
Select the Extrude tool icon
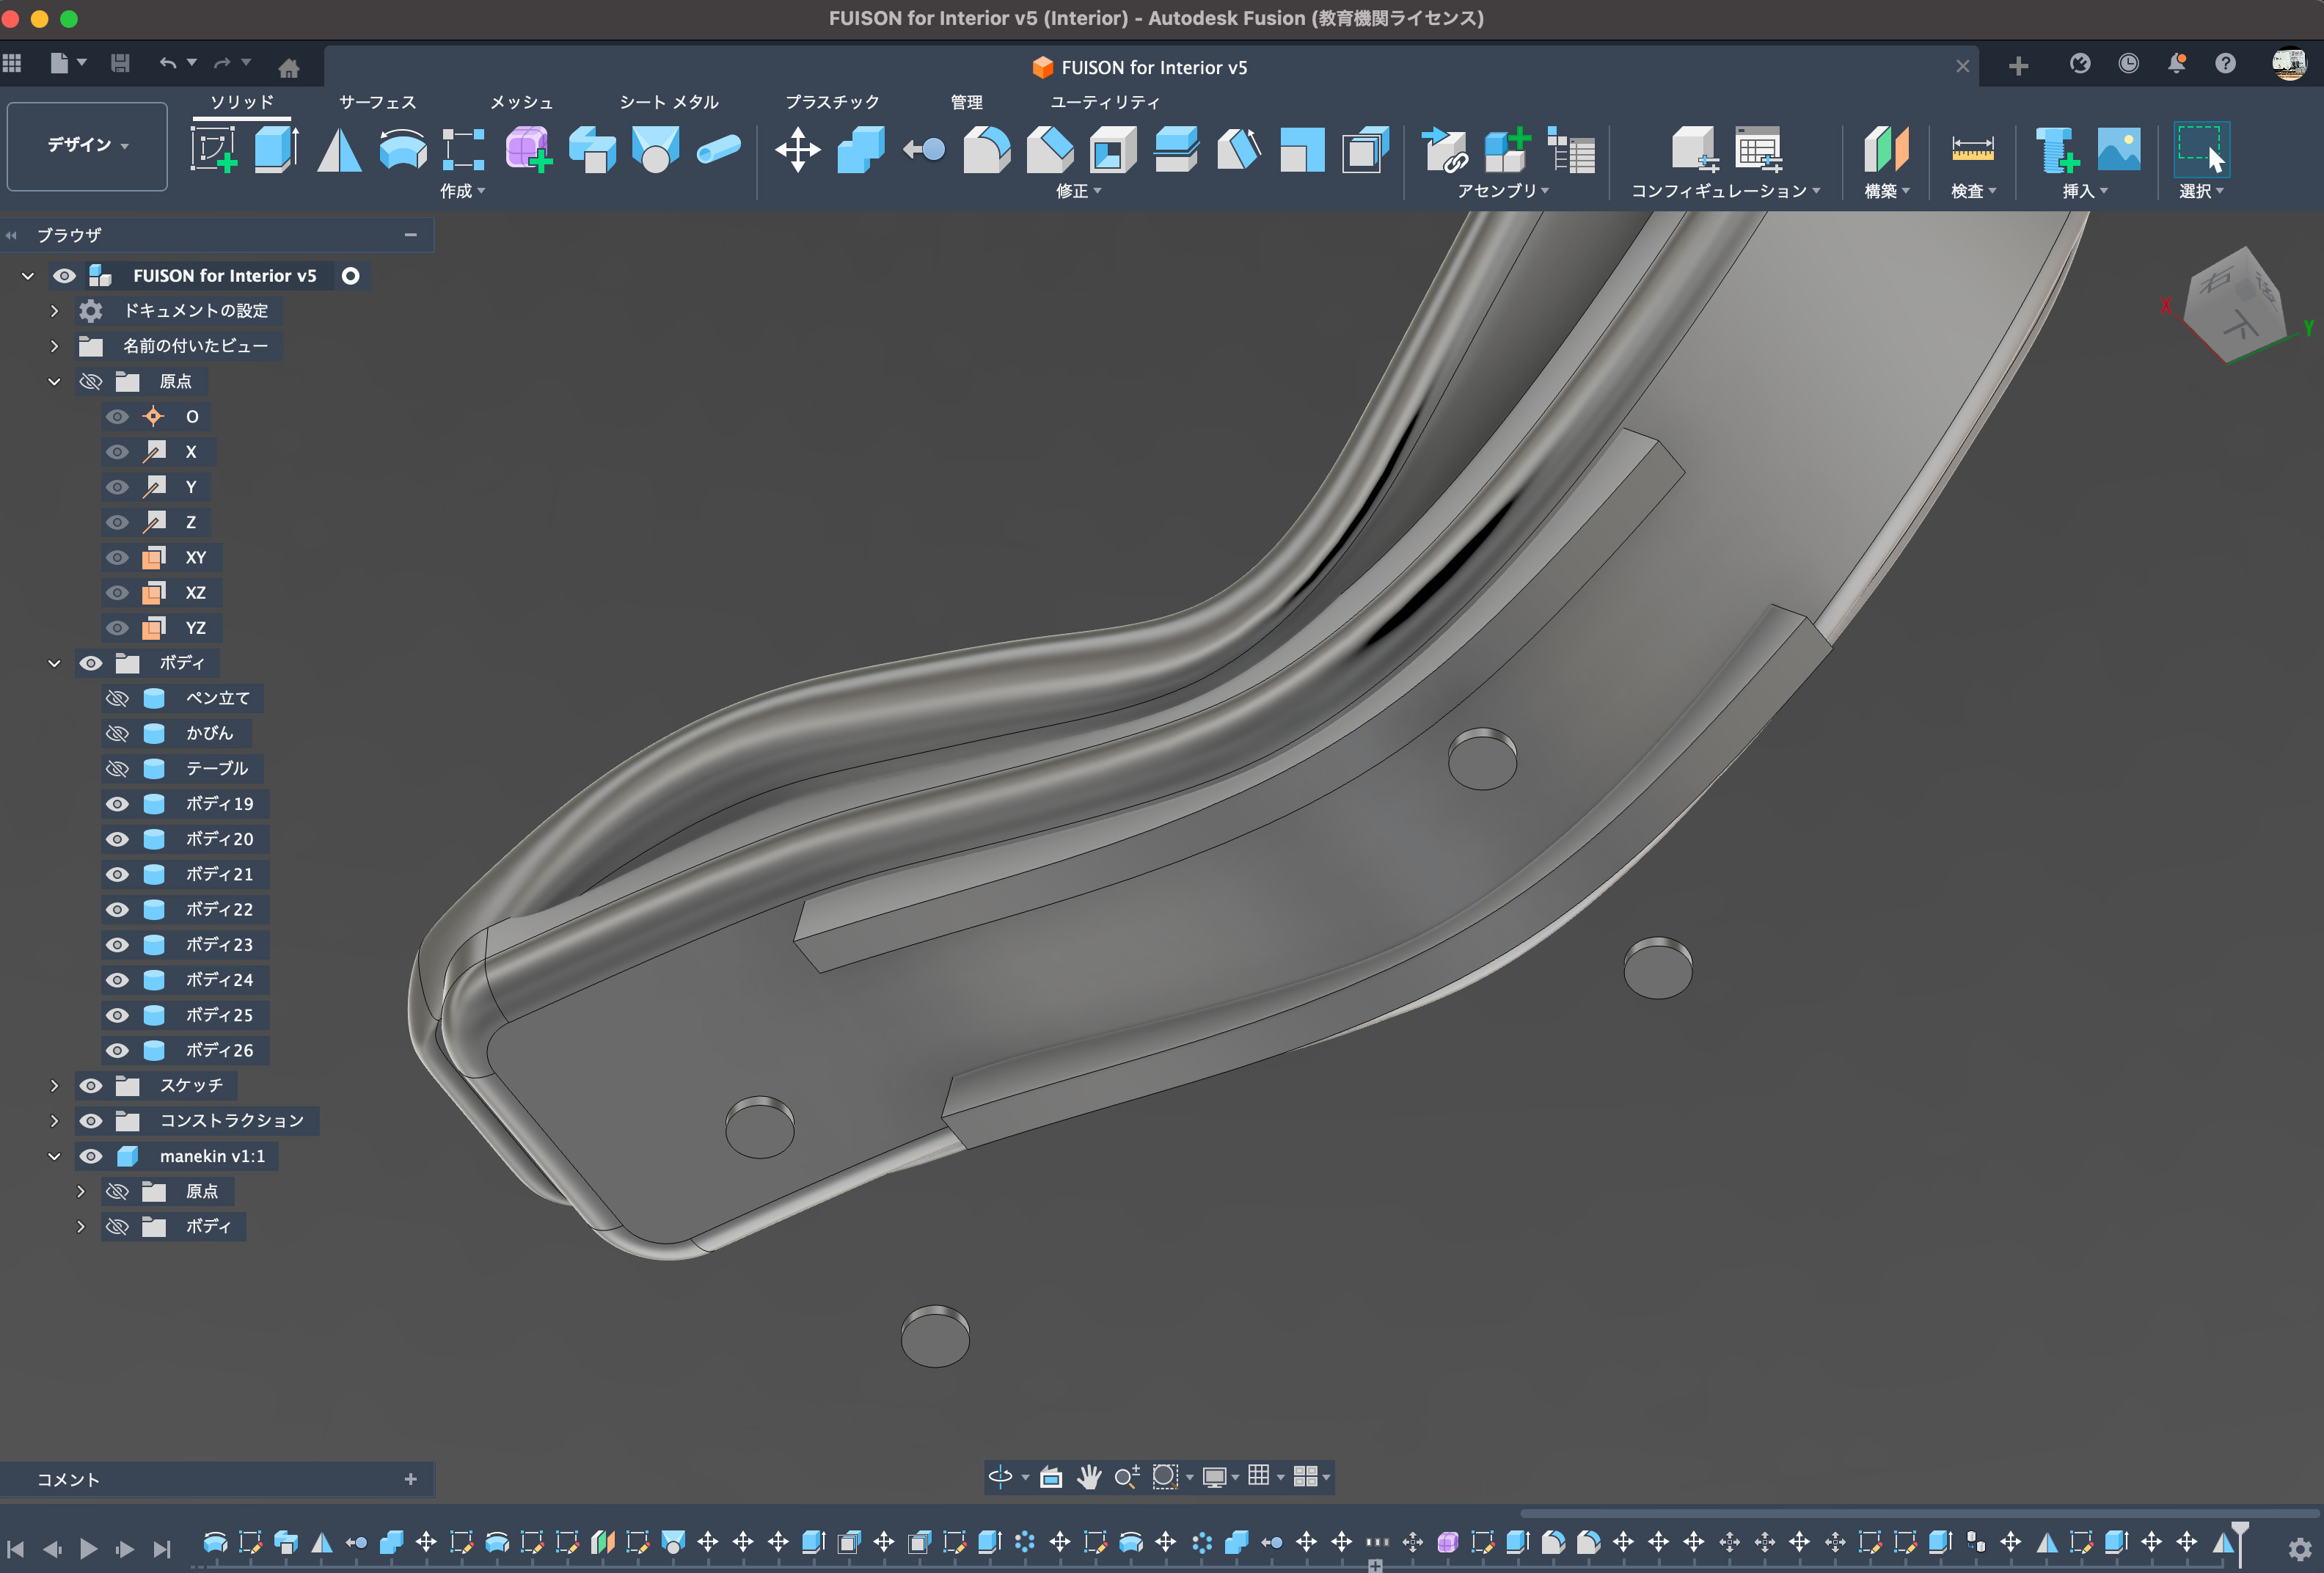tap(276, 149)
